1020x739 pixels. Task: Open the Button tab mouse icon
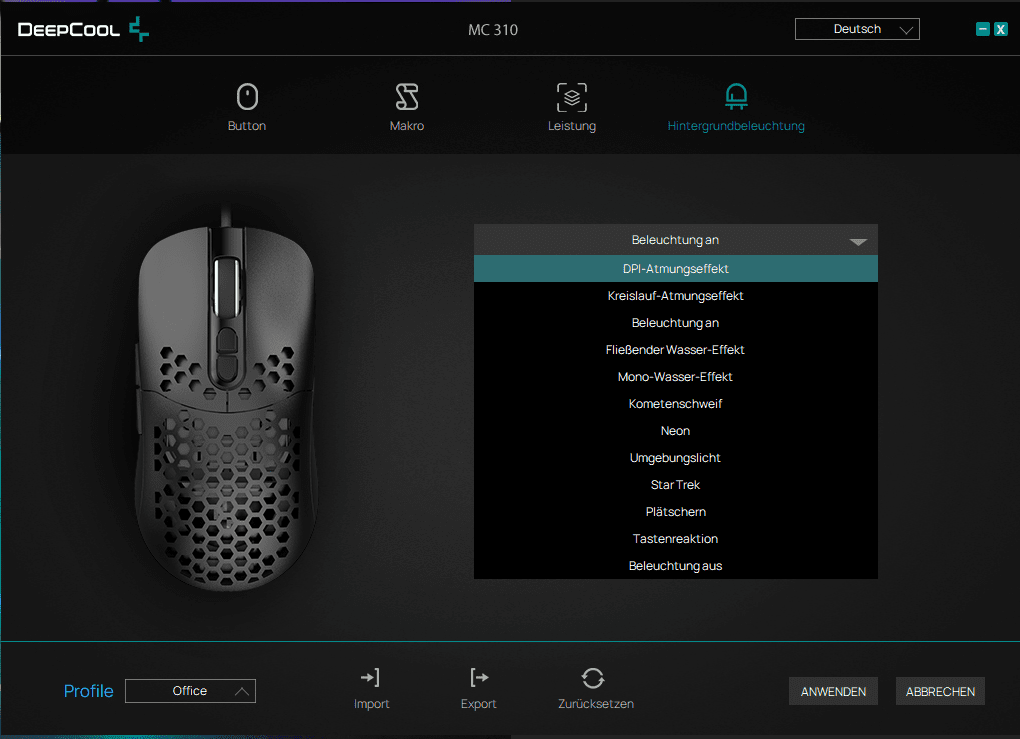pos(247,97)
